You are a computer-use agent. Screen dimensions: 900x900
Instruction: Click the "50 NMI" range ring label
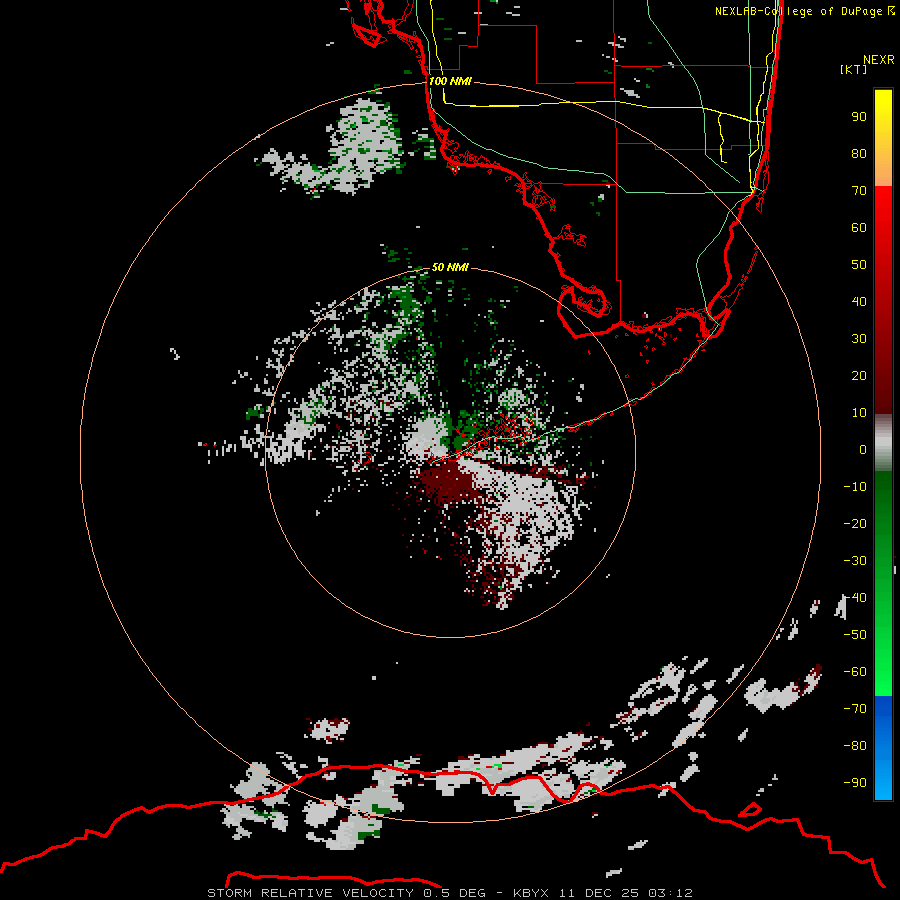click(450, 267)
